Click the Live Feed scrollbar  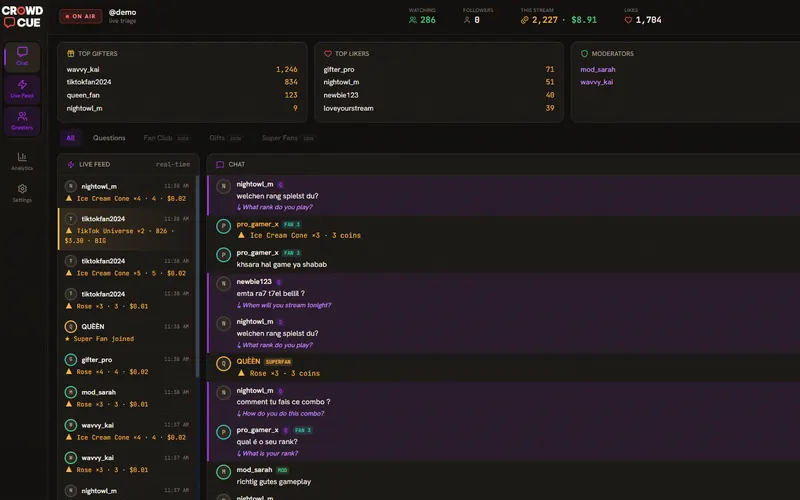click(197, 276)
